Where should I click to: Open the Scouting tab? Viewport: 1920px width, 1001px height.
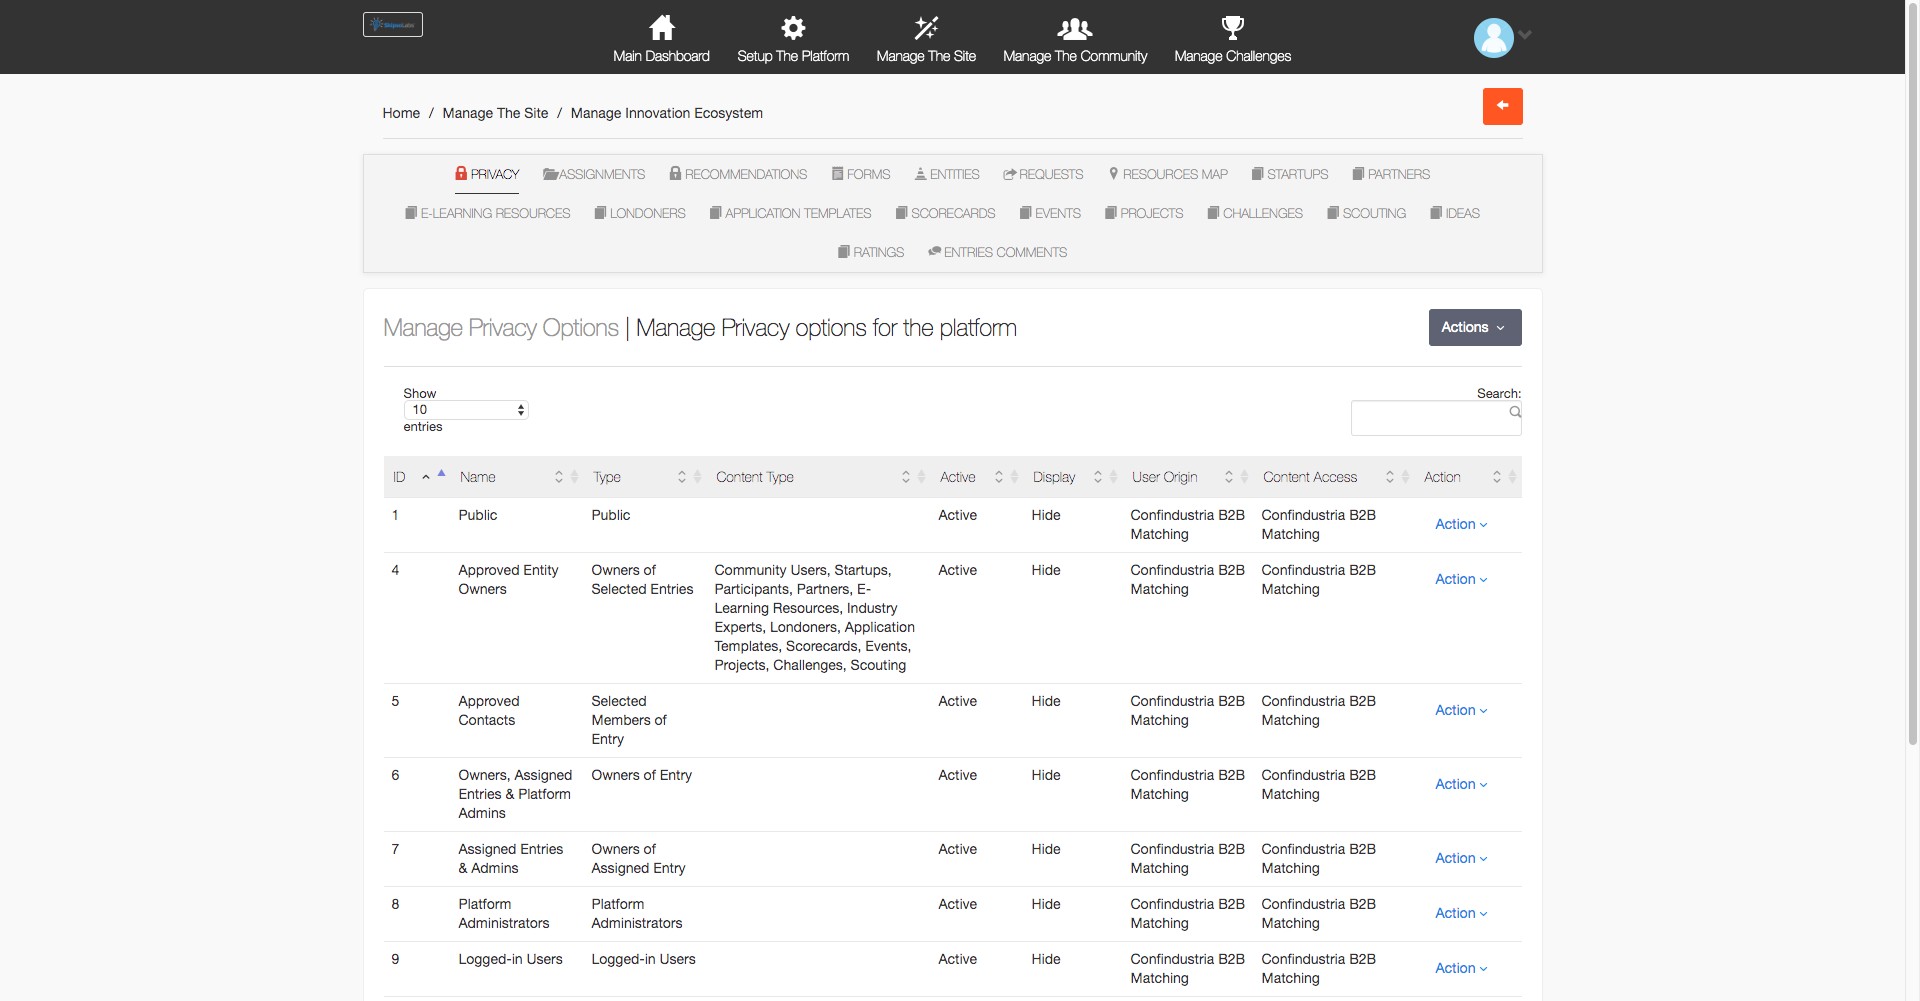1366,213
